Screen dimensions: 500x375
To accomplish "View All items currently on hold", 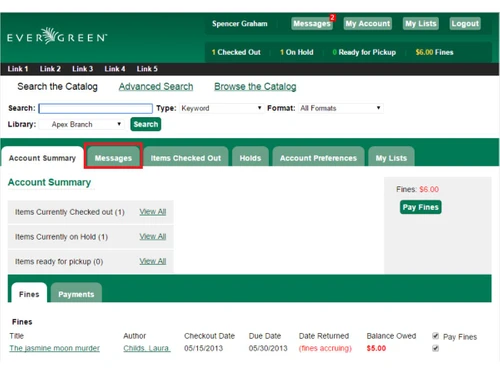I will tap(153, 237).
